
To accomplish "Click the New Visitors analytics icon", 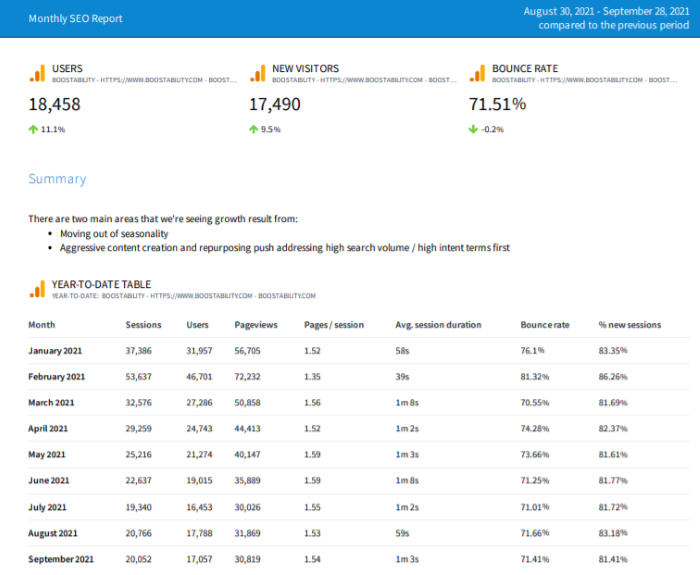I will (x=258, y=74).
